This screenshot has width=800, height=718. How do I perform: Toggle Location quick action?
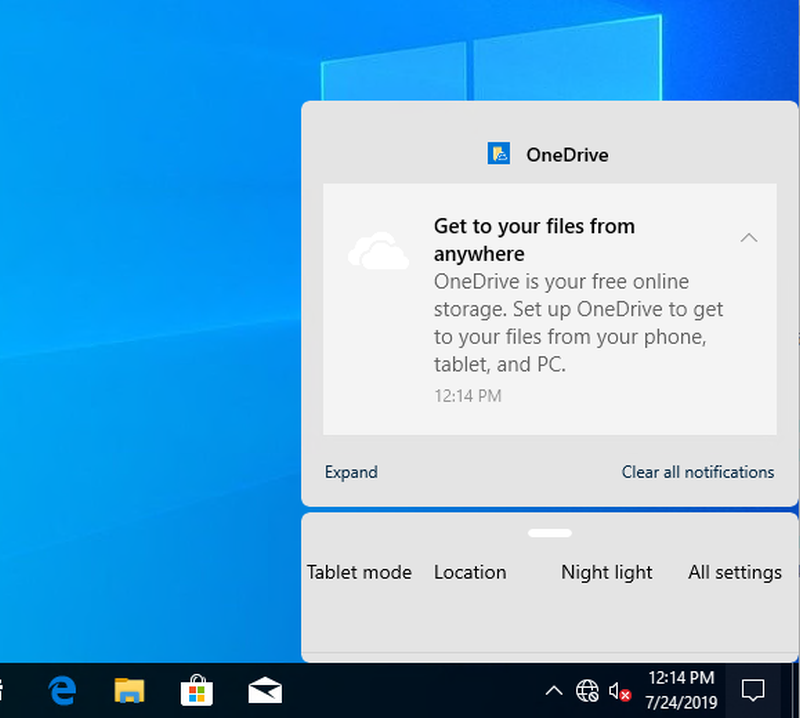click(470, 573)
